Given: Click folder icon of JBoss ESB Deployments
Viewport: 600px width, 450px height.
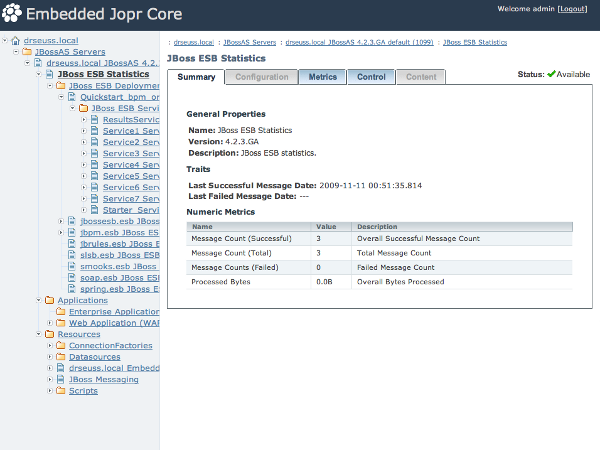Looking at the screenshot, I should click(61, 86).
